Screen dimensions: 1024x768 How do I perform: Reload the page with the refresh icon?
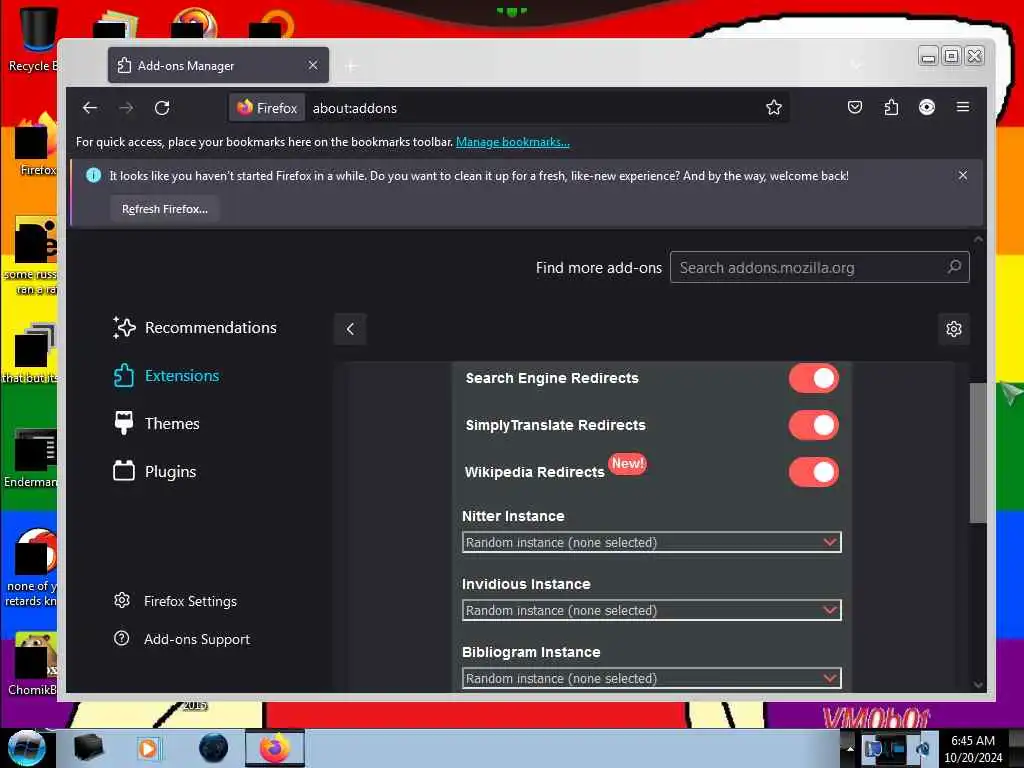[x=162, y=108]
